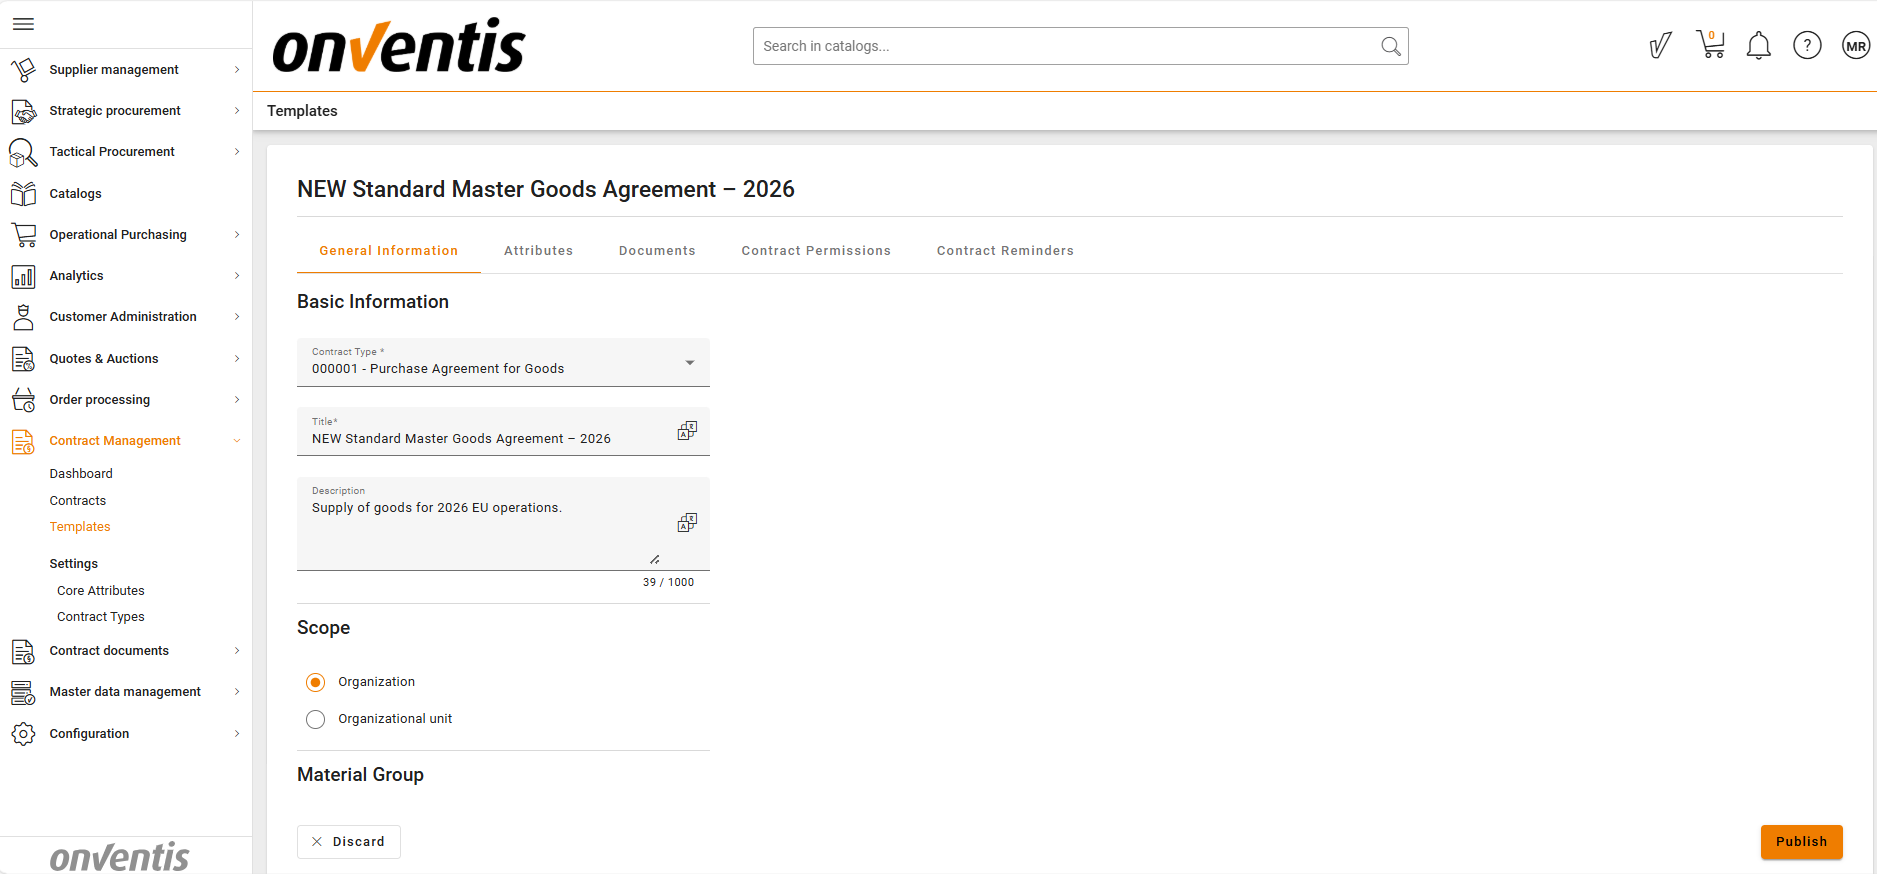Screen dimensions: 1877x874
Task: Open the shopping cart icon
Action: pos(1710,45)
